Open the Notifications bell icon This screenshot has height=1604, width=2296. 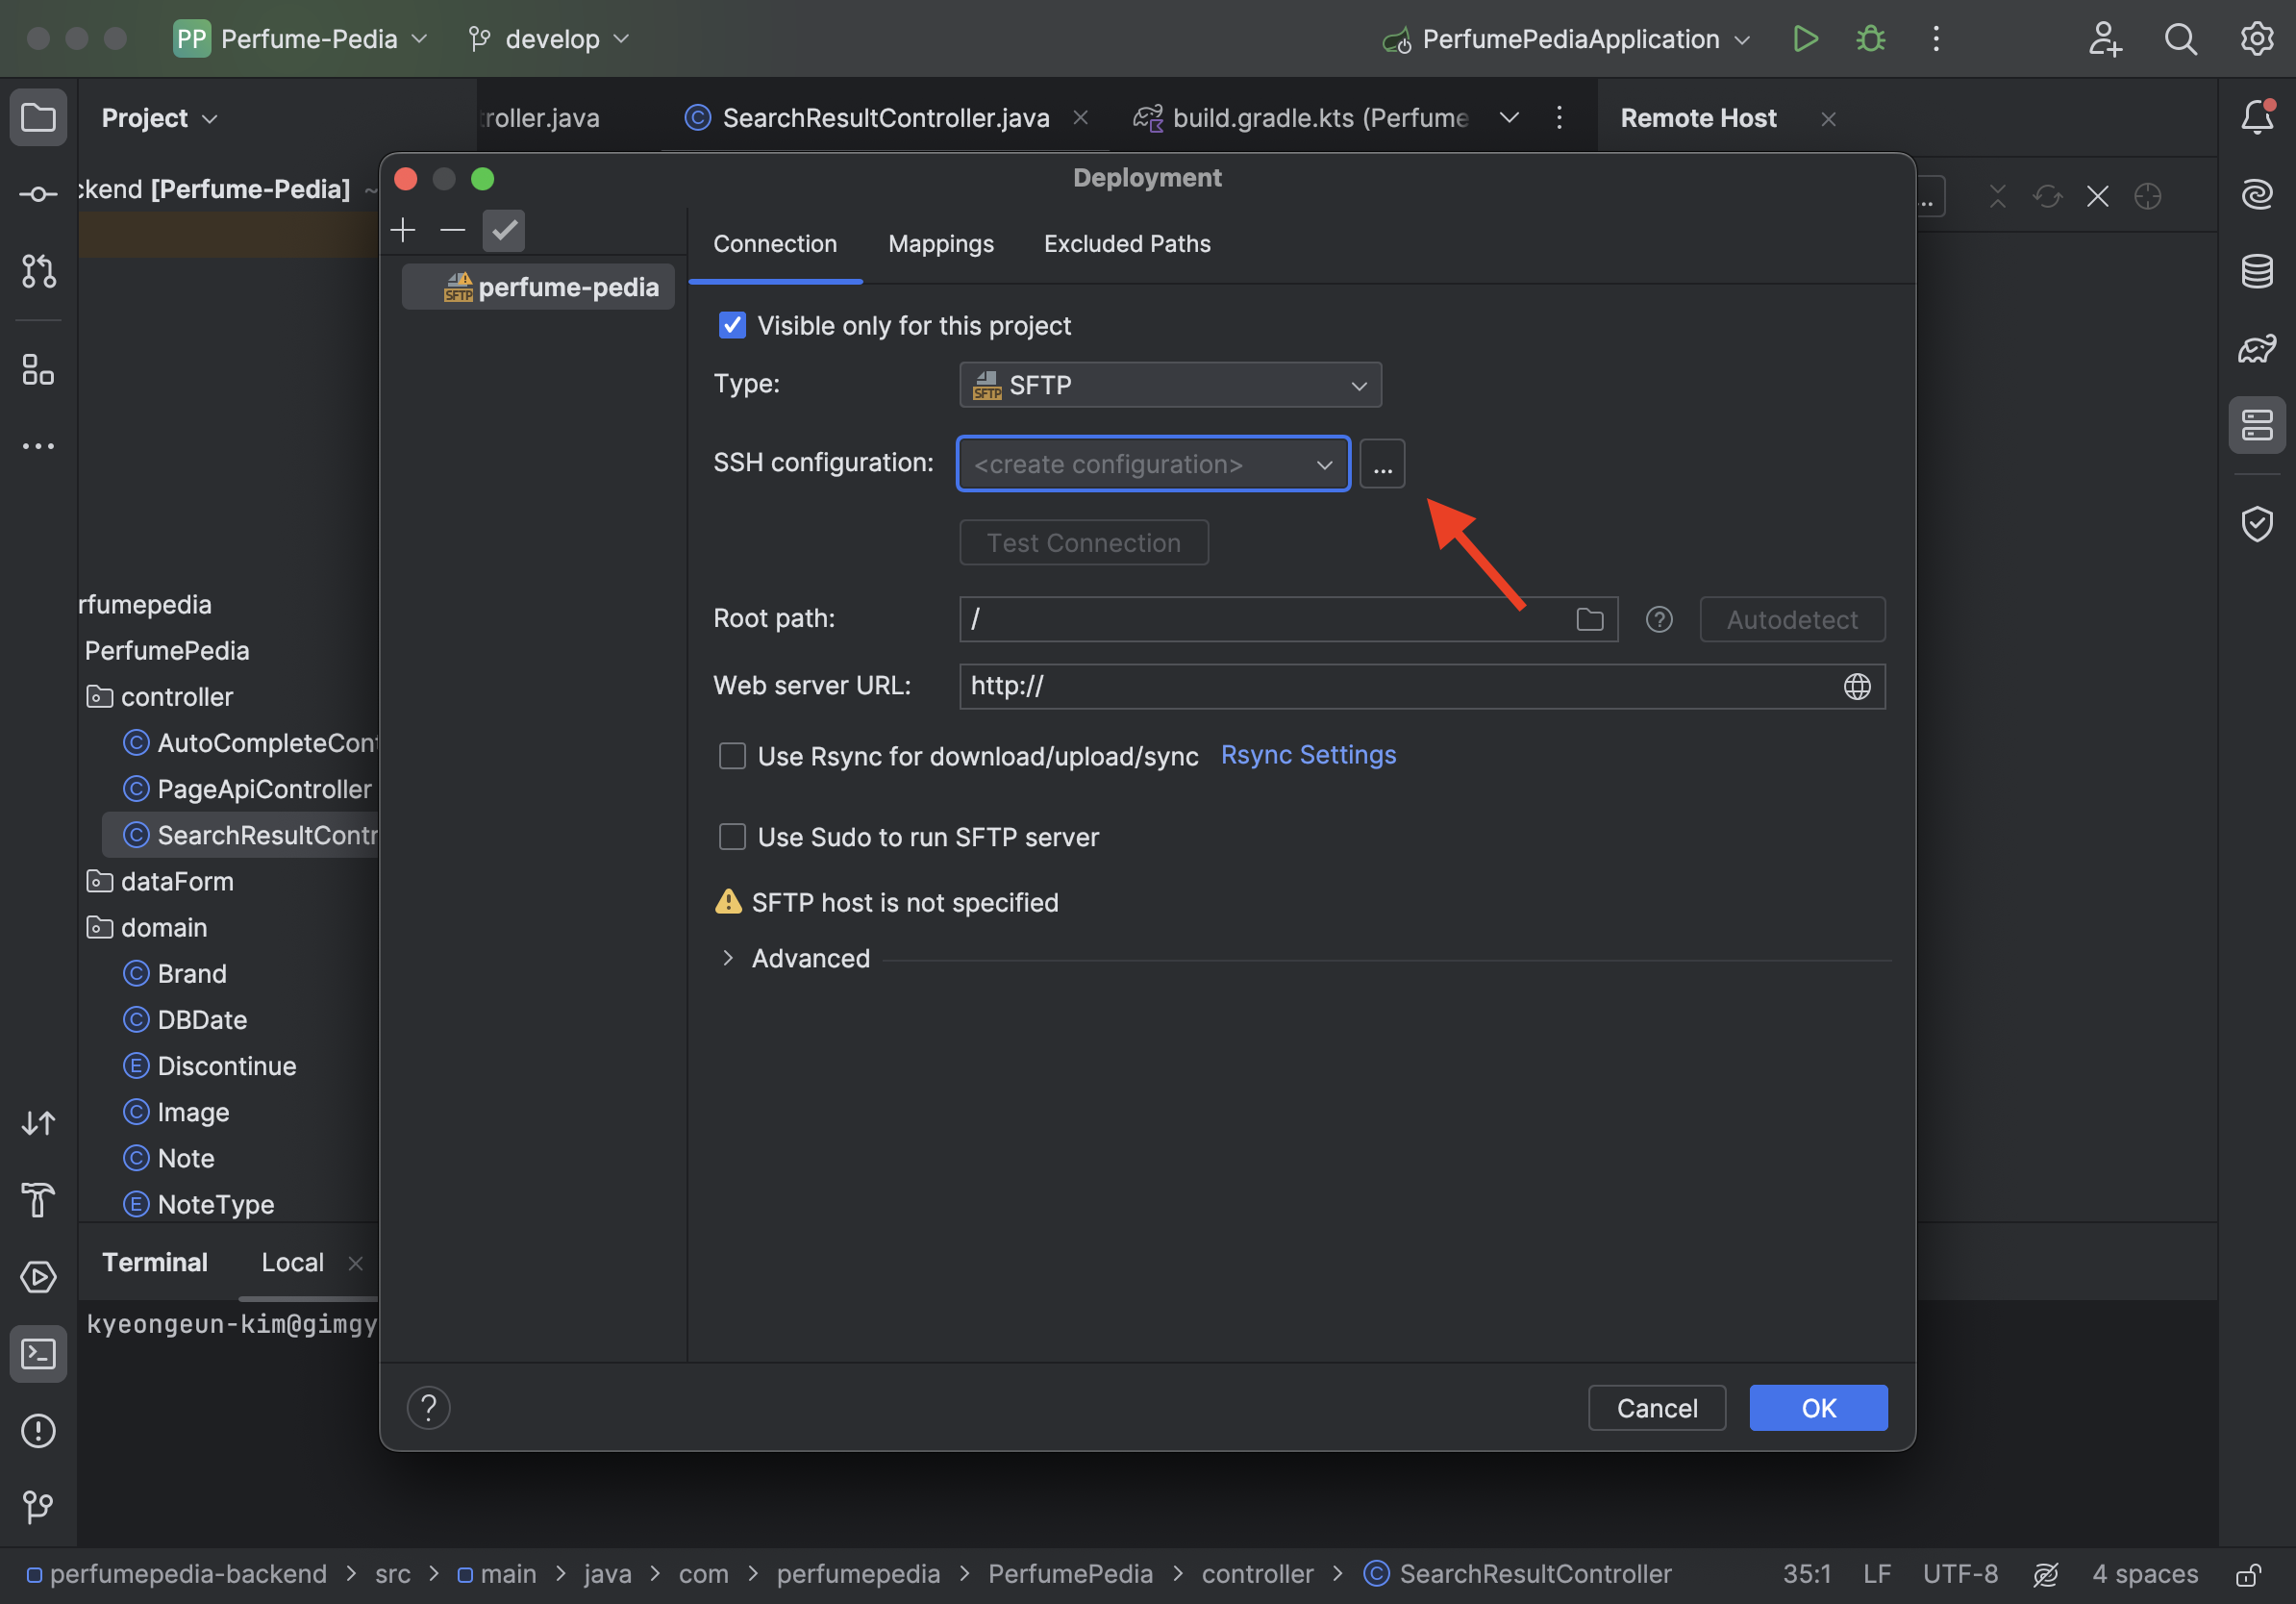tap(2257, 117)
